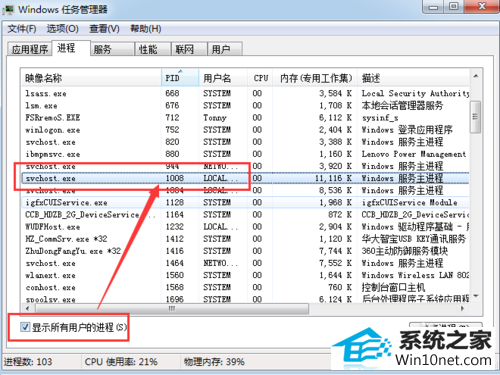Click the horizontal scrollbar right arrow
Screen dimensions: 500x375
[463, 309]
